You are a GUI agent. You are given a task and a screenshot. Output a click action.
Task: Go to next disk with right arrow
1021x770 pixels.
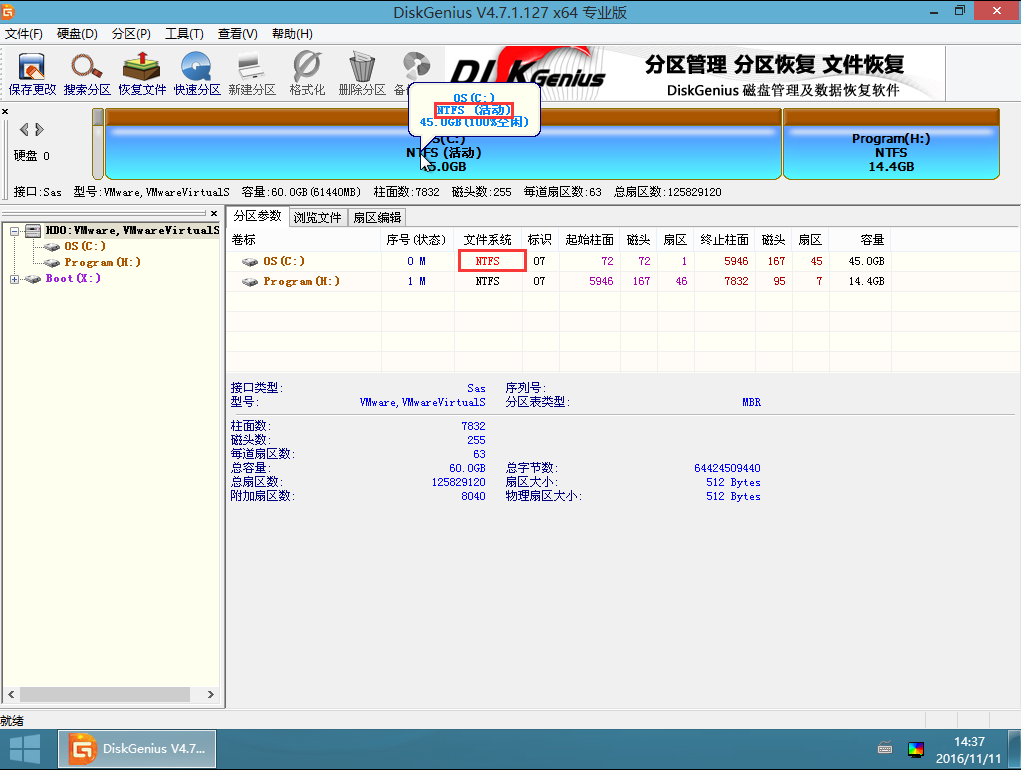click(40, 130)
